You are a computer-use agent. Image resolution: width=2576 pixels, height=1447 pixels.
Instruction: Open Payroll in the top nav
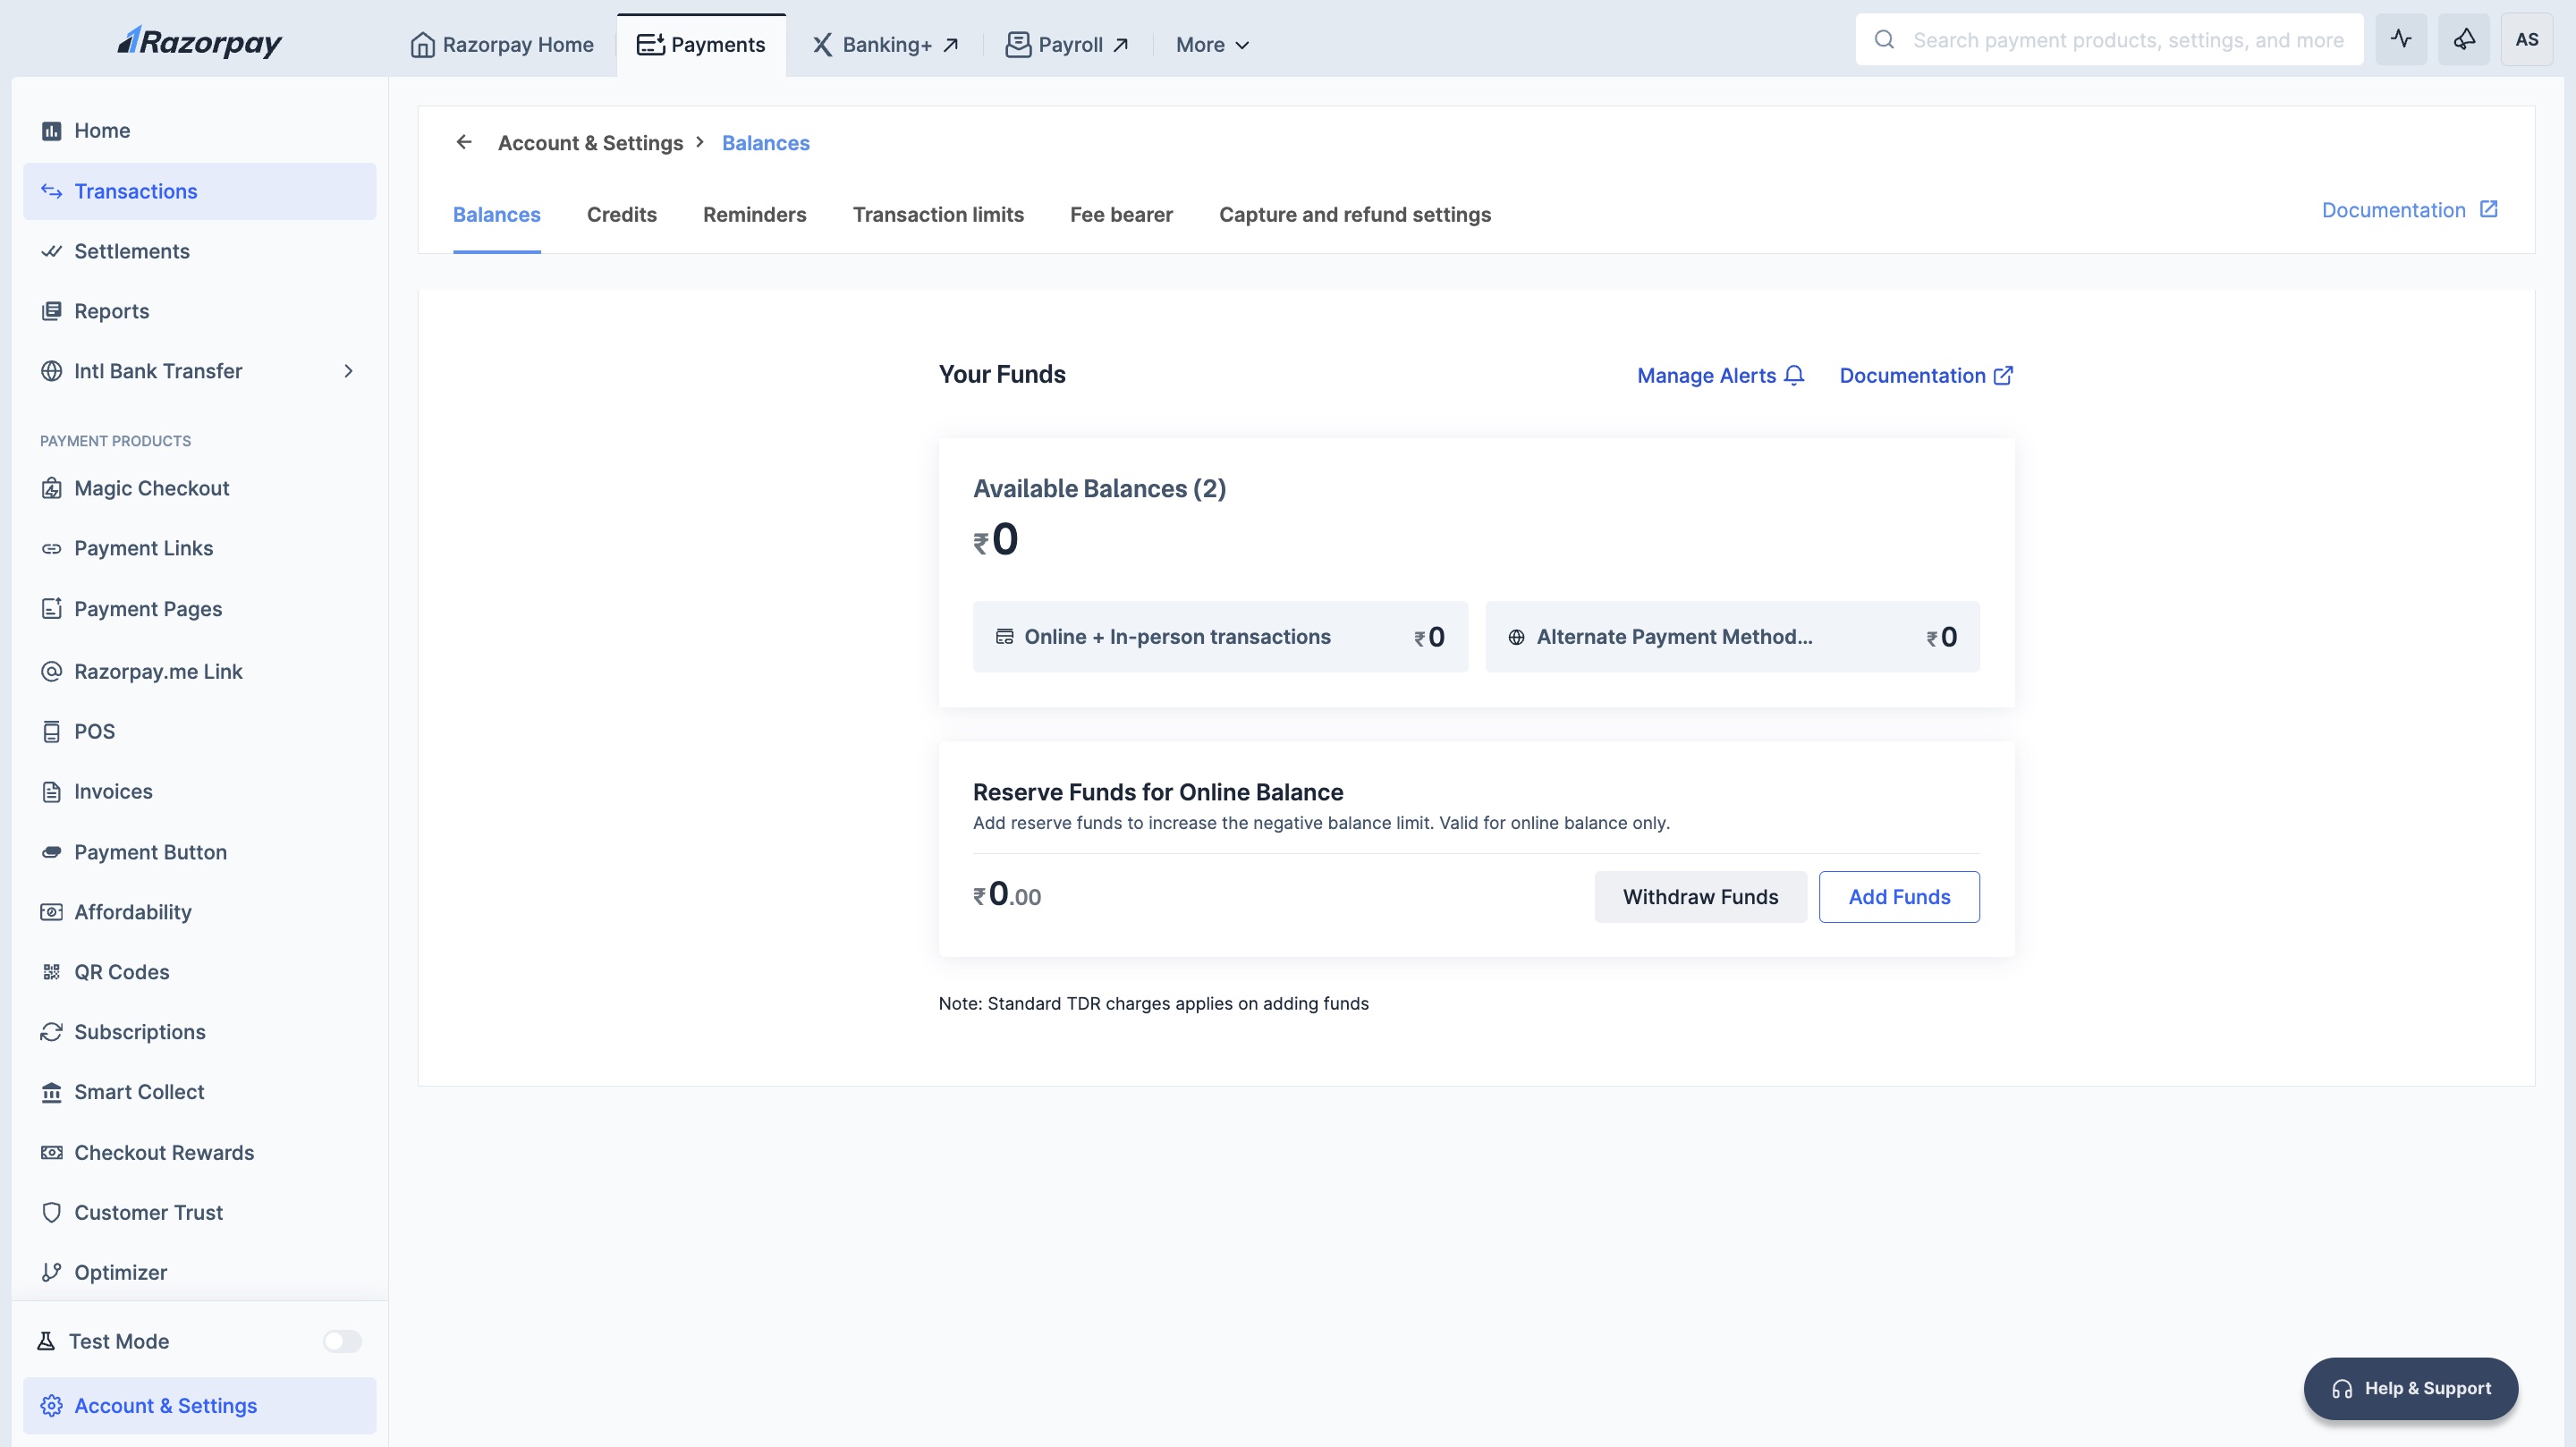pyautogui.click(x=1068, y=45)
